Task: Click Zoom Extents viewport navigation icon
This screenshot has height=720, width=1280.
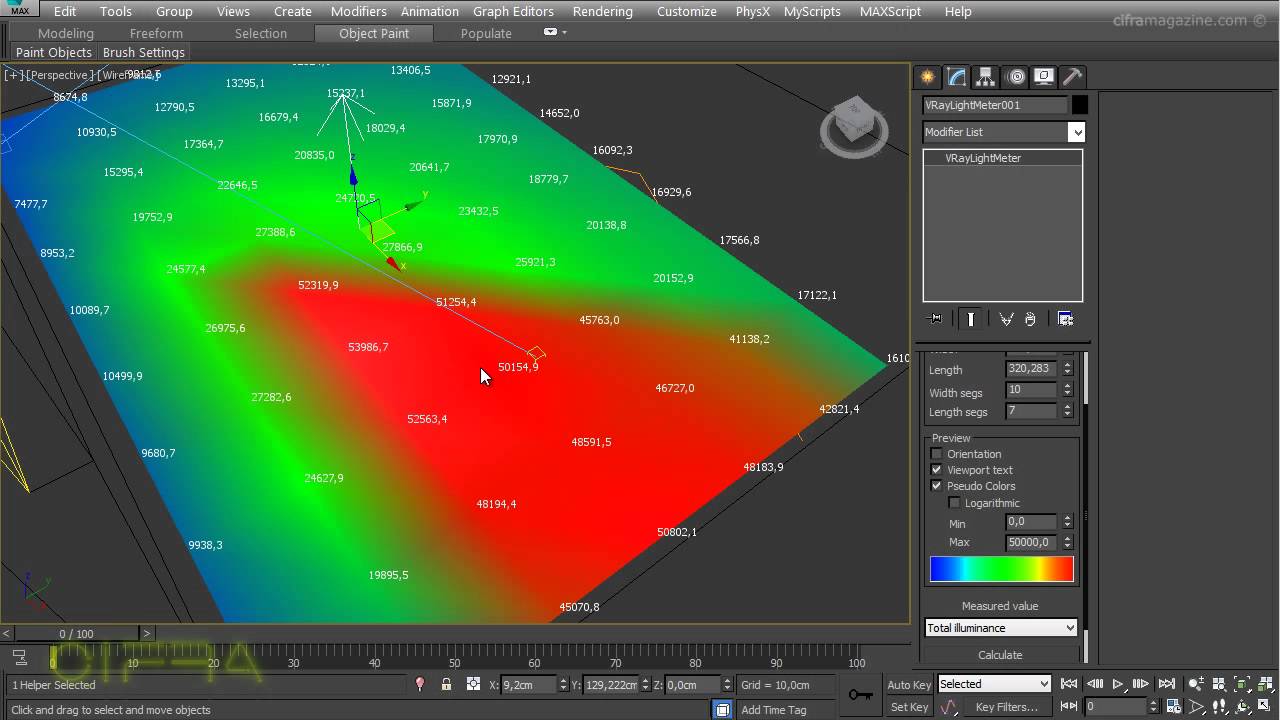Action: pyautogui.click(x=1242, y=684)
